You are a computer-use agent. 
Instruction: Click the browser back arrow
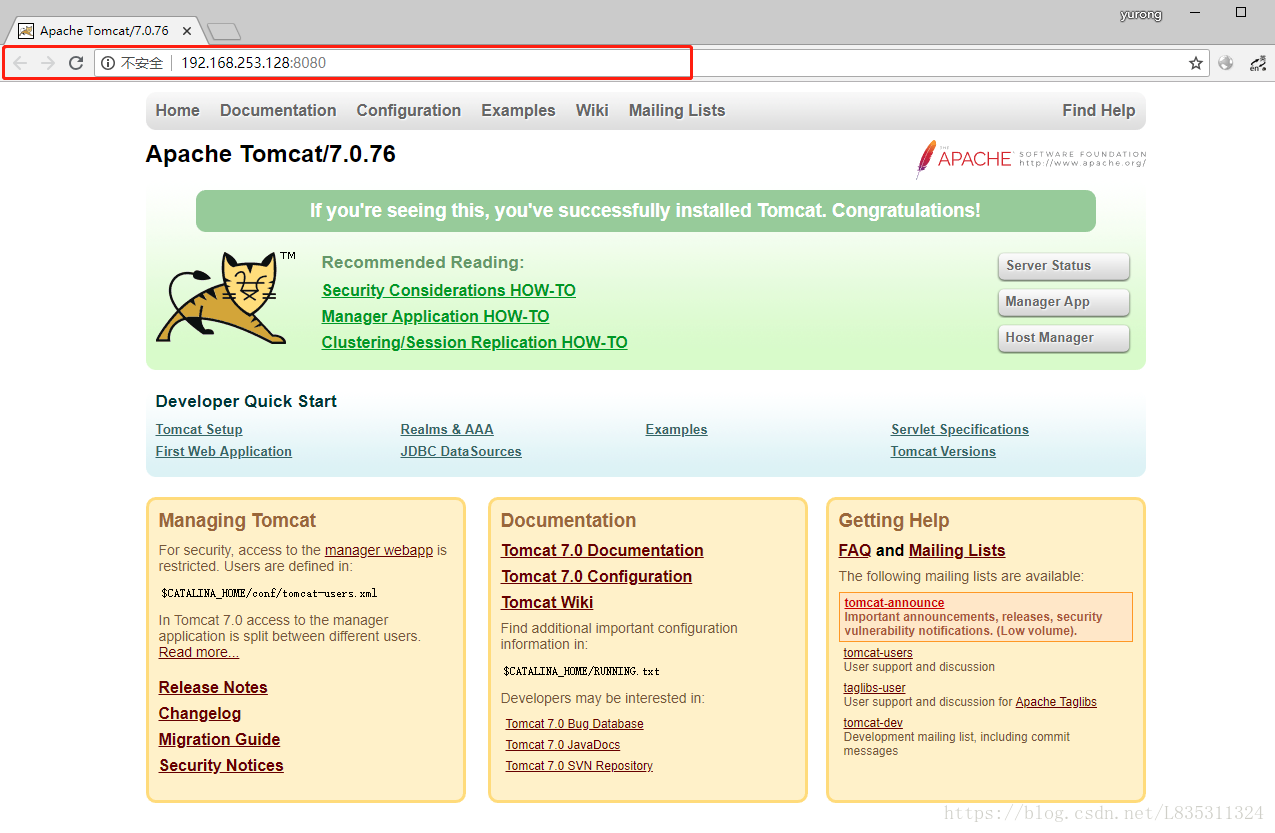(20, 63)
